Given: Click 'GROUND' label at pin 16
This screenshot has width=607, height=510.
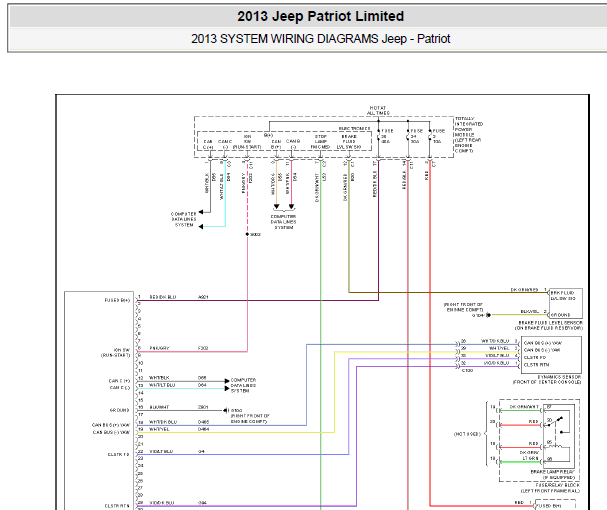Looking at the screenshot, I should coord(120,410).
